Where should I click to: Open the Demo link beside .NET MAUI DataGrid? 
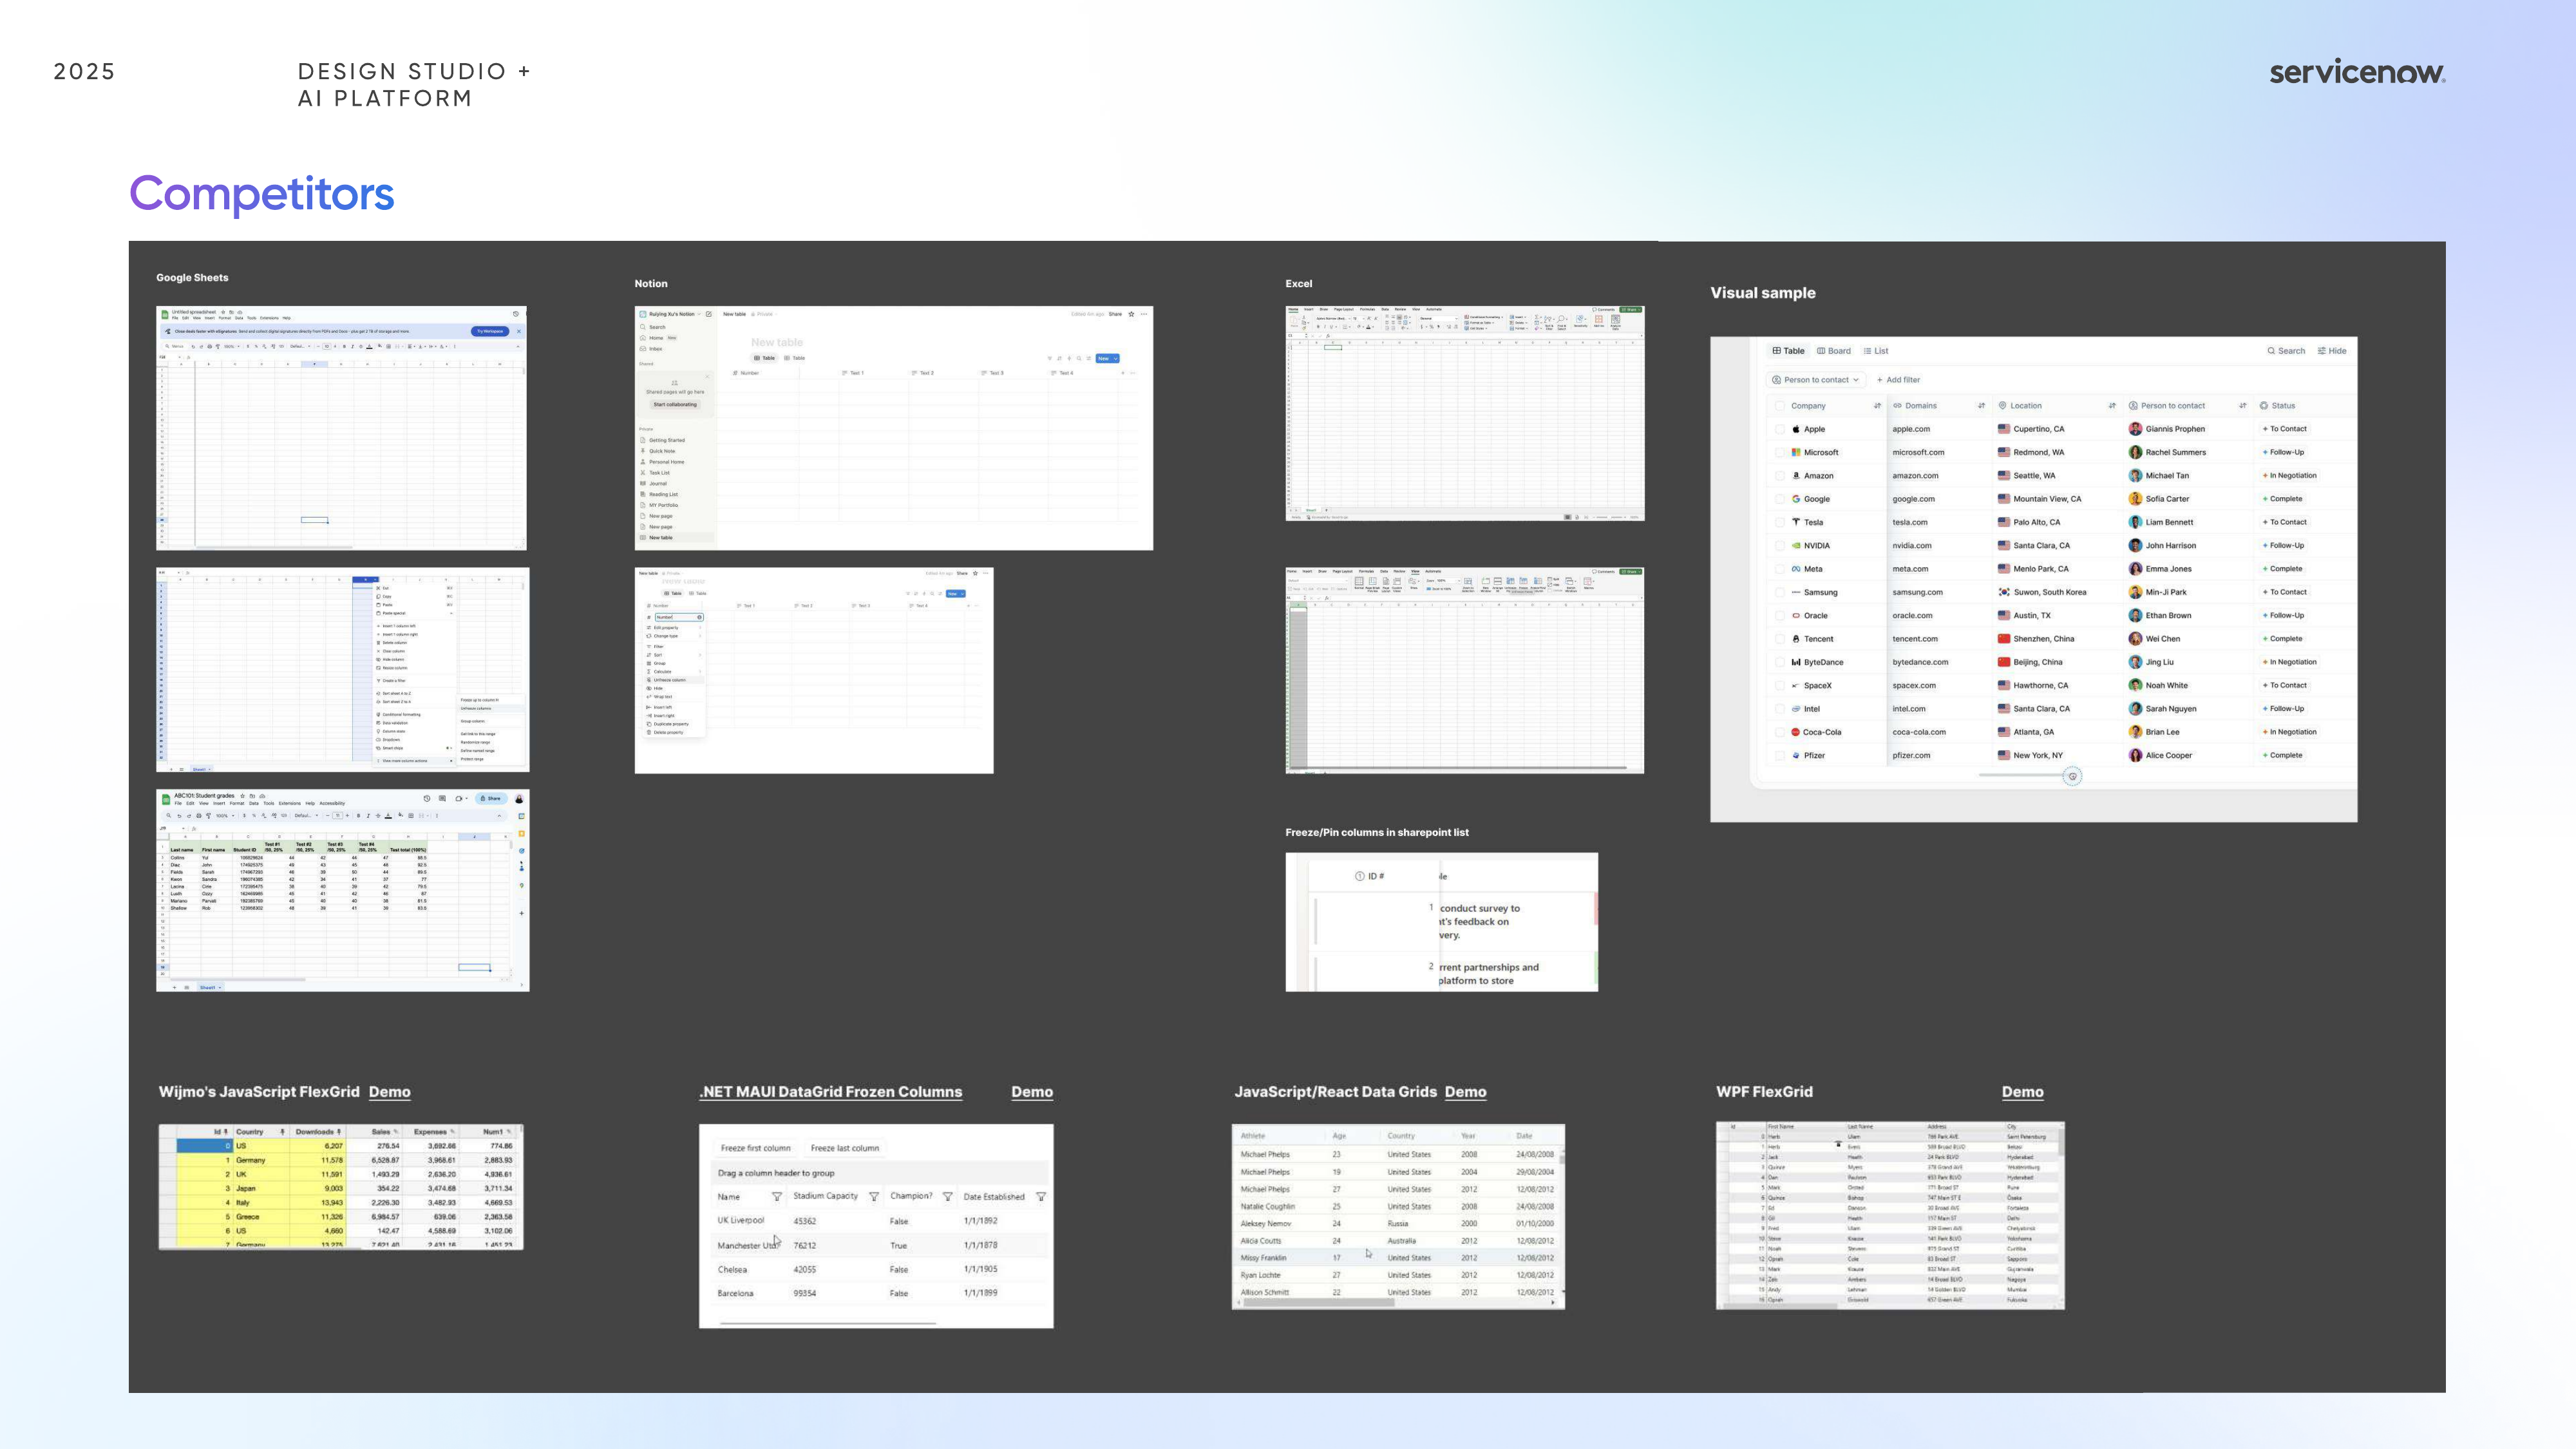click(1031, 1092)
